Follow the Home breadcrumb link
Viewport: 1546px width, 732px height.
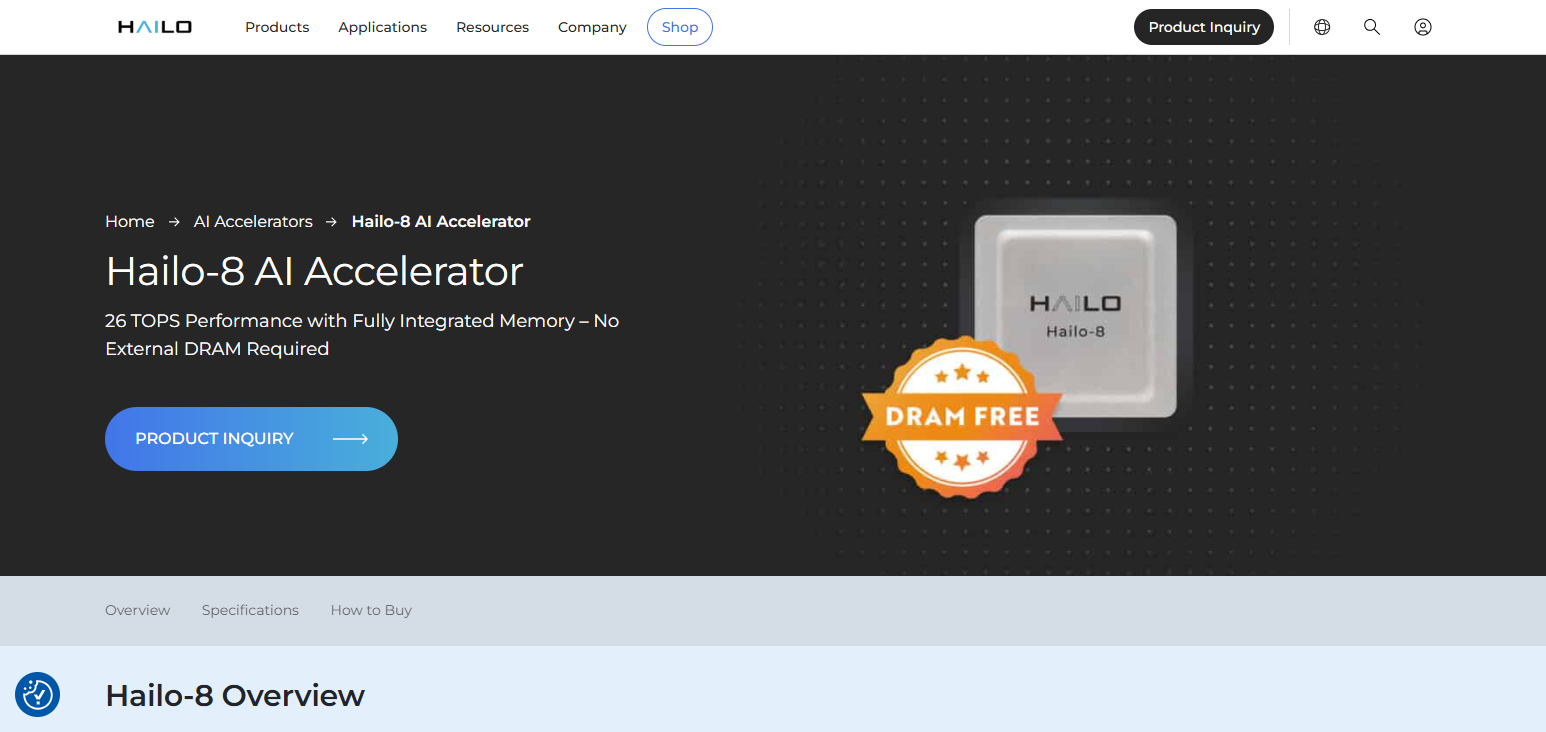tap(130, 221)
